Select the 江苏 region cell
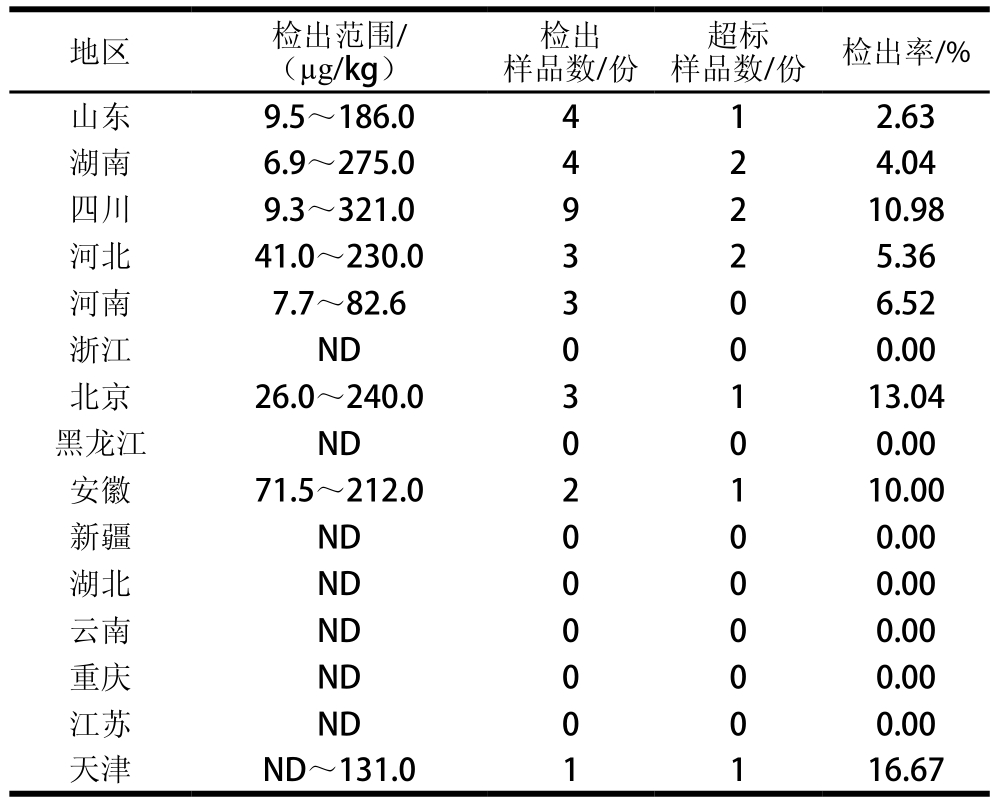The width and height of the screenshot is (998, 802). [100, 724]
